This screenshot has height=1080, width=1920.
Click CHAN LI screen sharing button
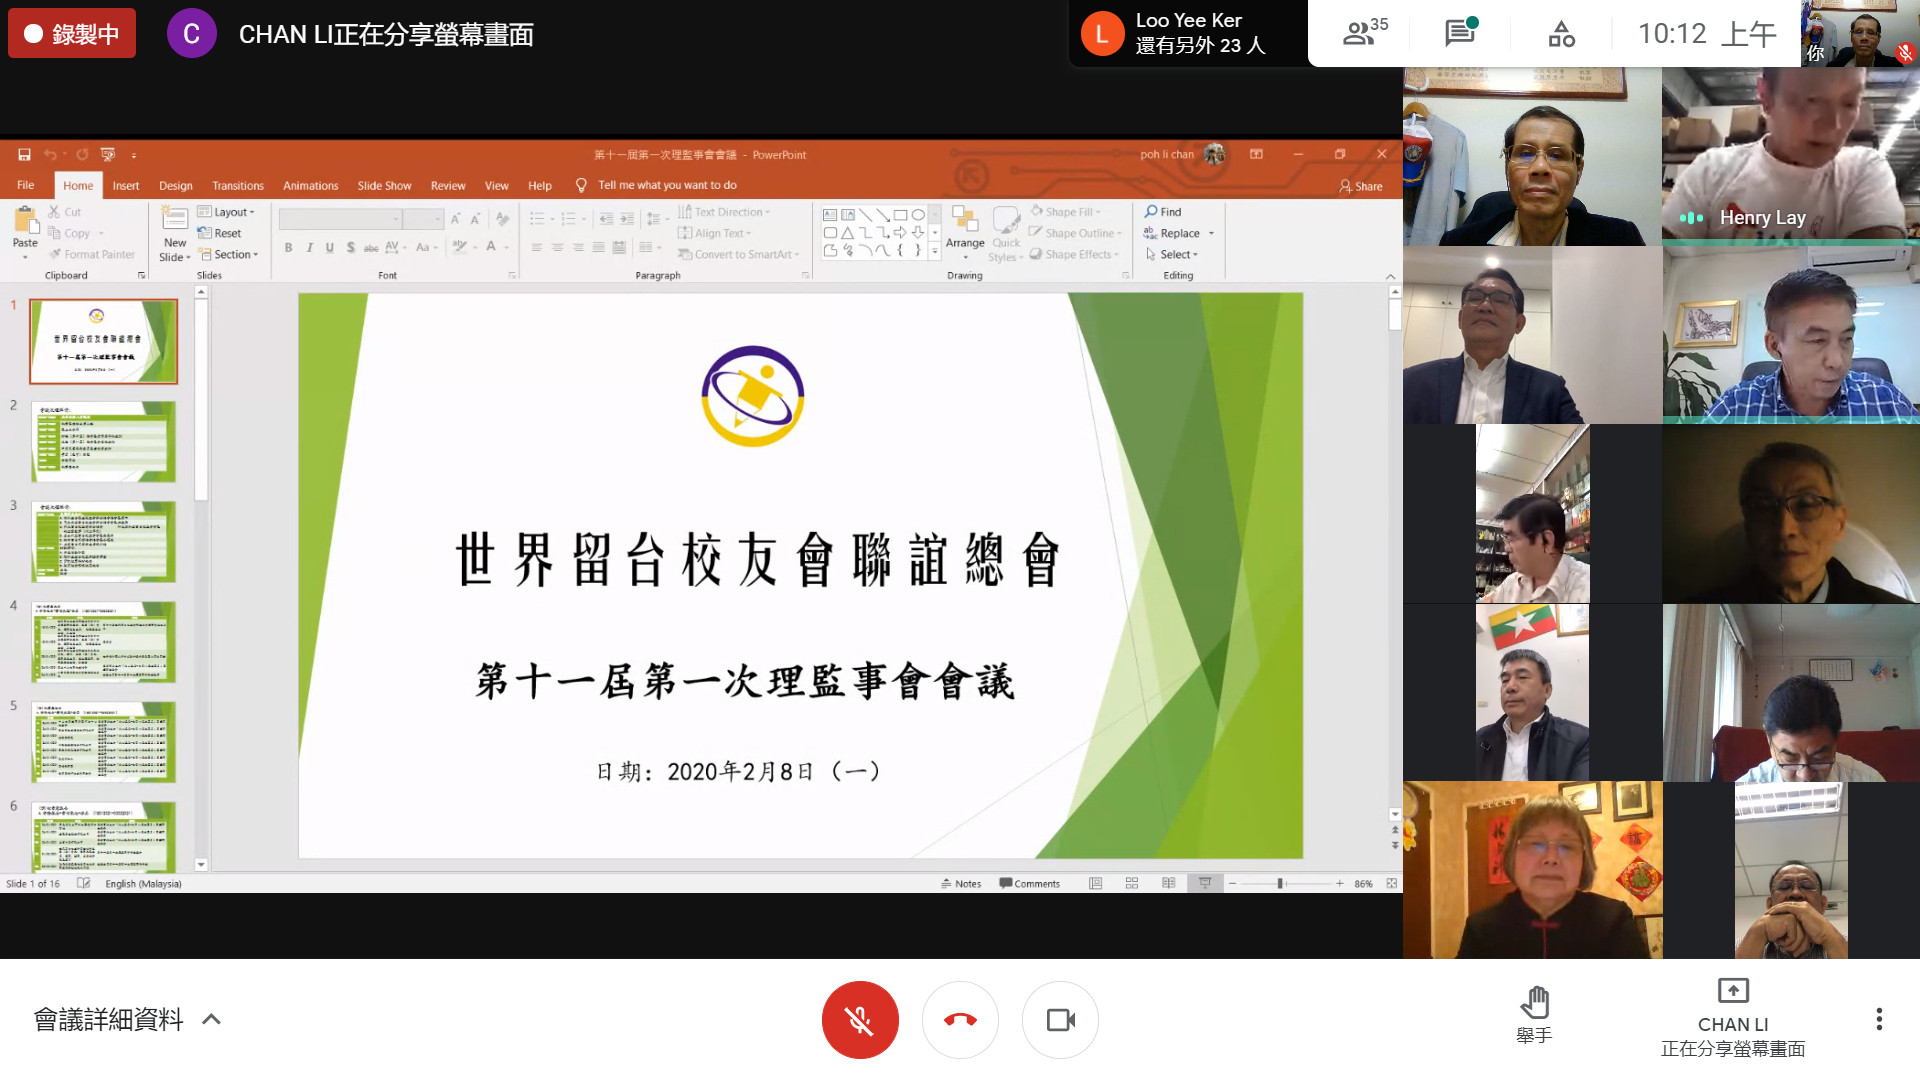point(1733,1016)
